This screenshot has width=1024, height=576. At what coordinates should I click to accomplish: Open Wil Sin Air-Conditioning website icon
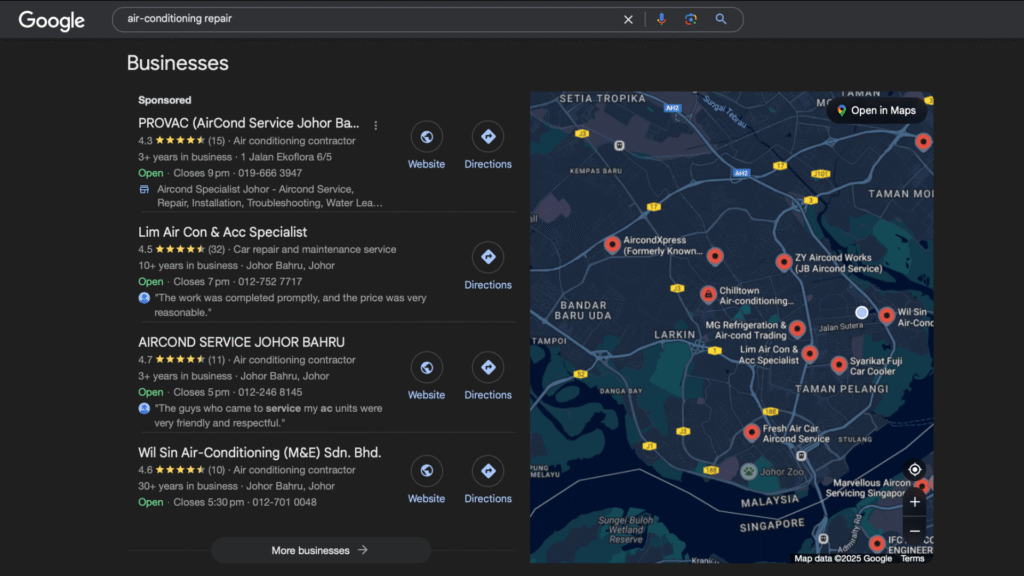click(x=426, y=471)
